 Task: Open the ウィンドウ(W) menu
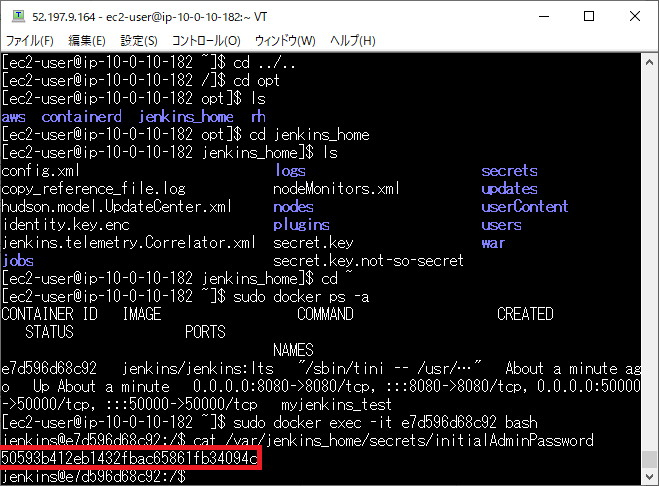[285, 40]
